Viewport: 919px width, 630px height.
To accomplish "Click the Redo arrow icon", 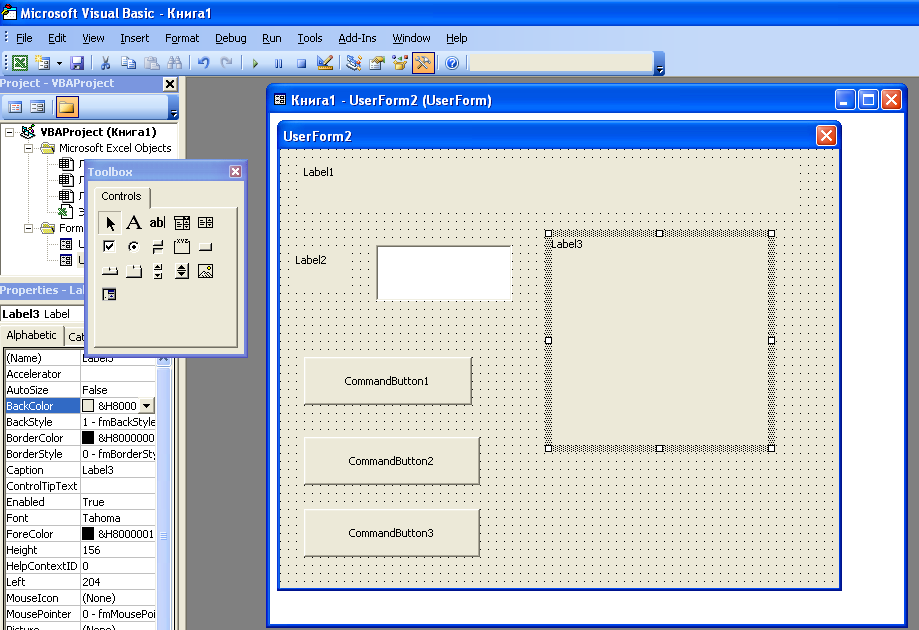I will (x=226, y=63).
